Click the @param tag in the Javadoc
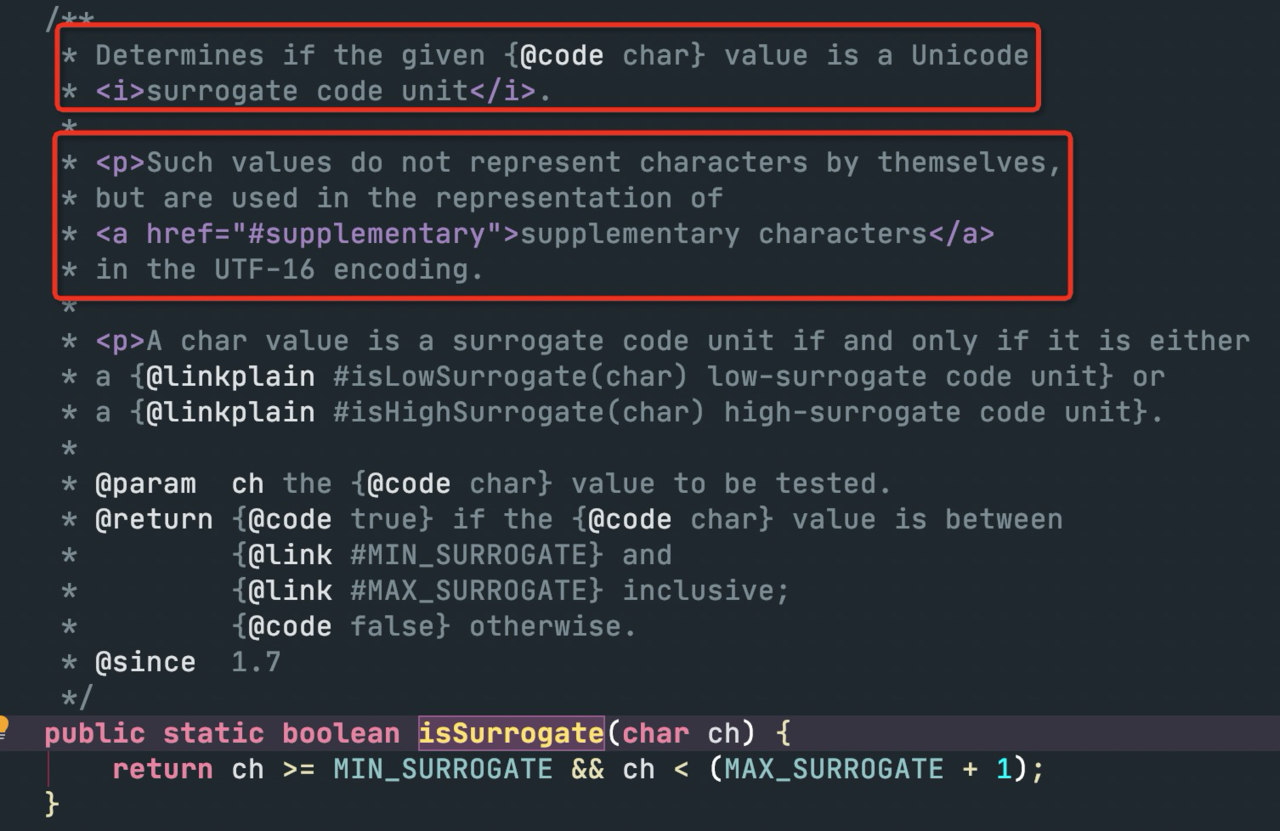Image resolution: width=1280 pixels, height=831 pixels. pyautogui.click(x=145, y=484)
